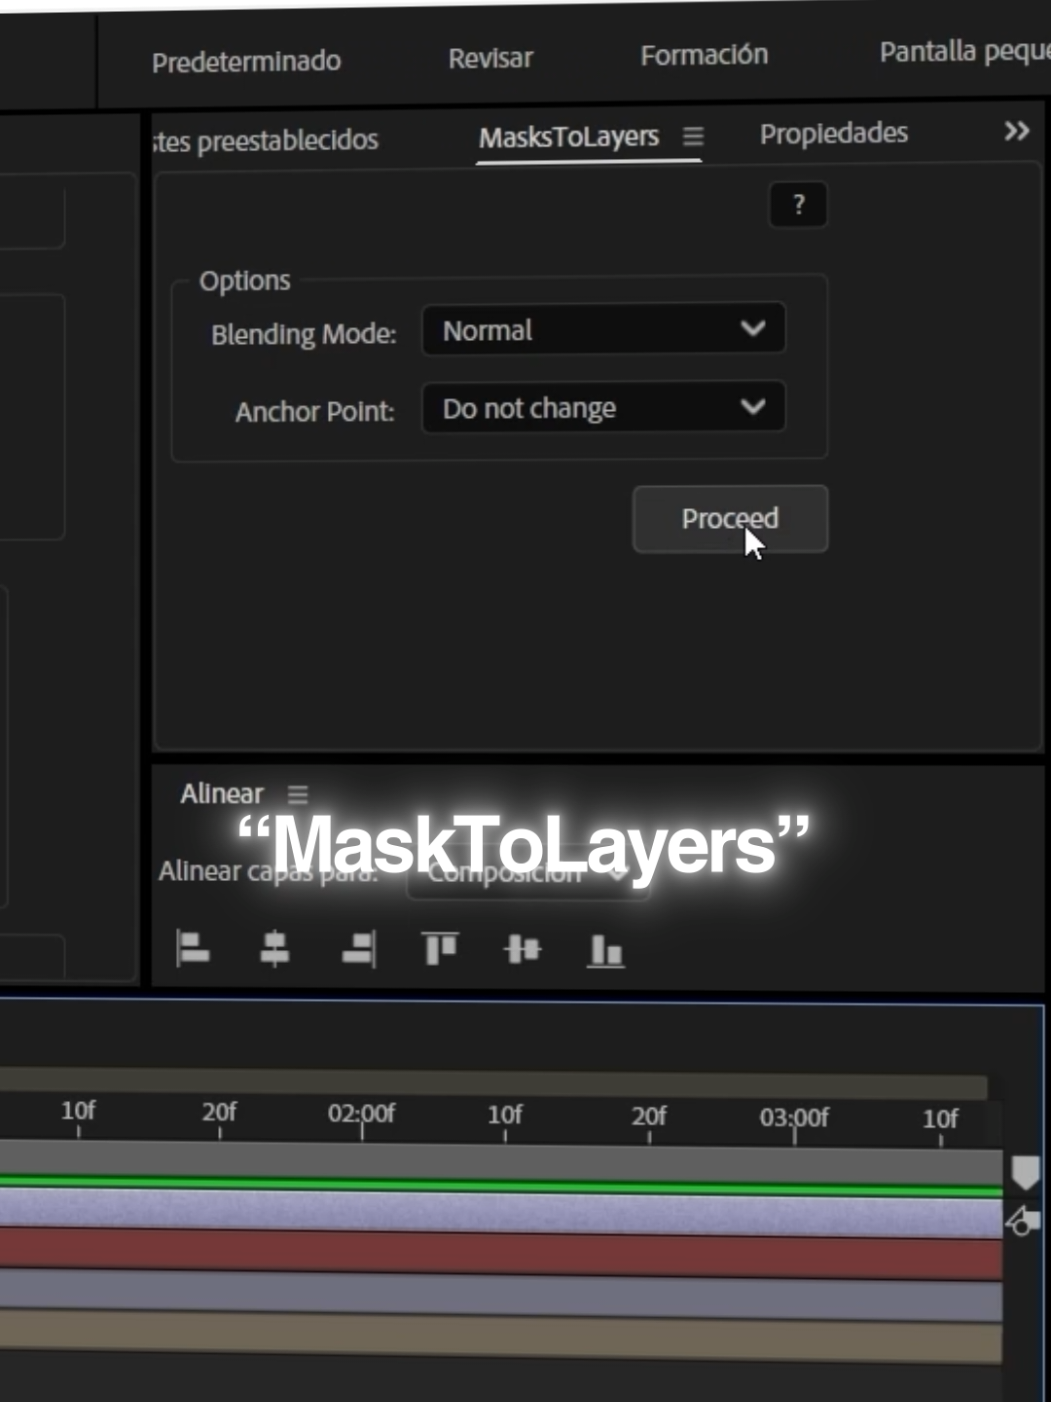Screen dimensions: 1051x1402
Task: Select the Formación workspace
Action: pos(704,54)
